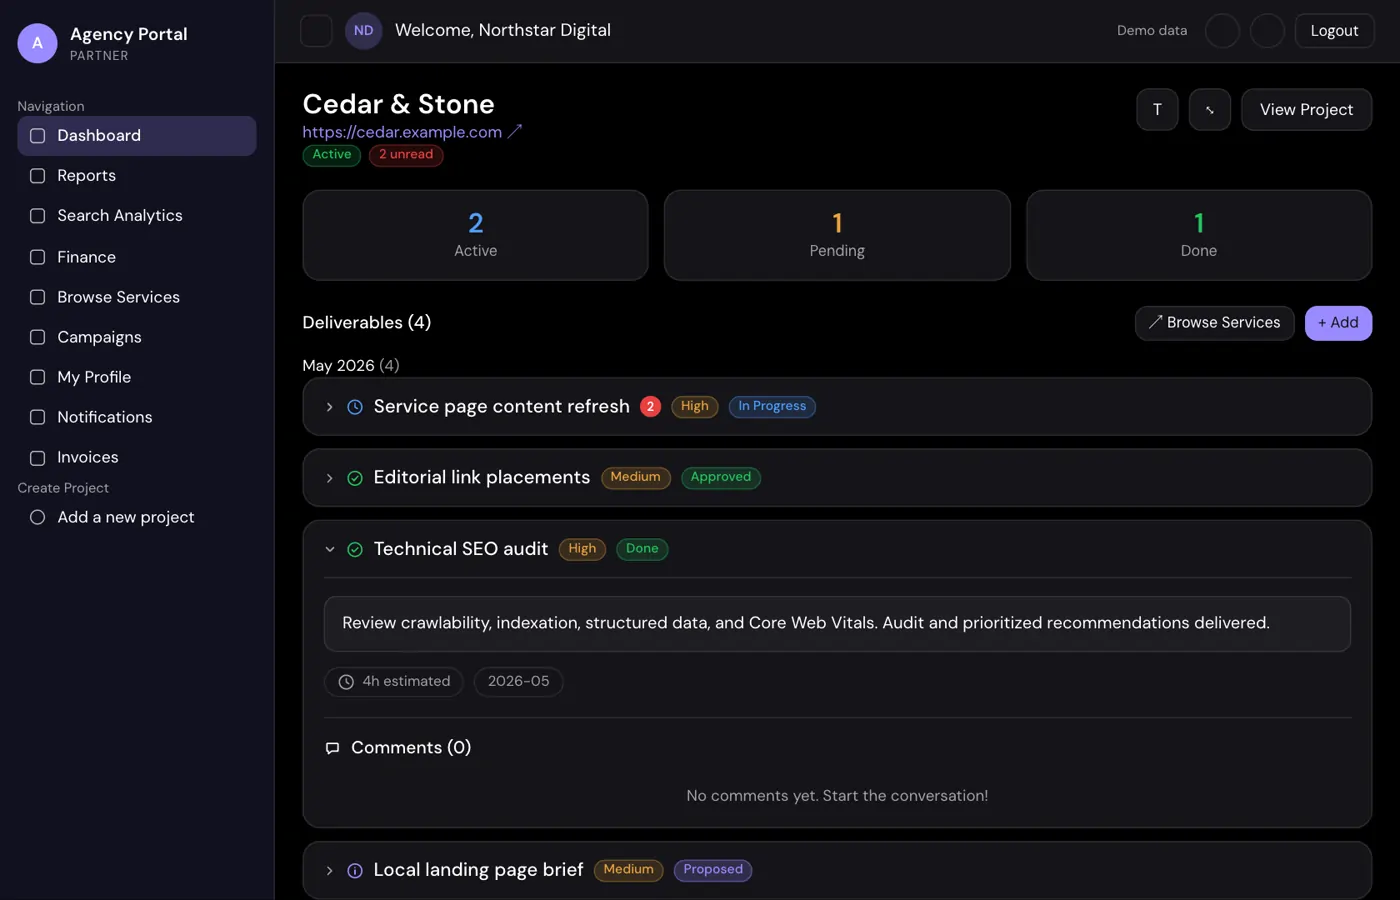Viewport: 1400px width, 900px height.
Task: Collapse Technical SEO audit deliverable
Action: click(x=330, y=549)
